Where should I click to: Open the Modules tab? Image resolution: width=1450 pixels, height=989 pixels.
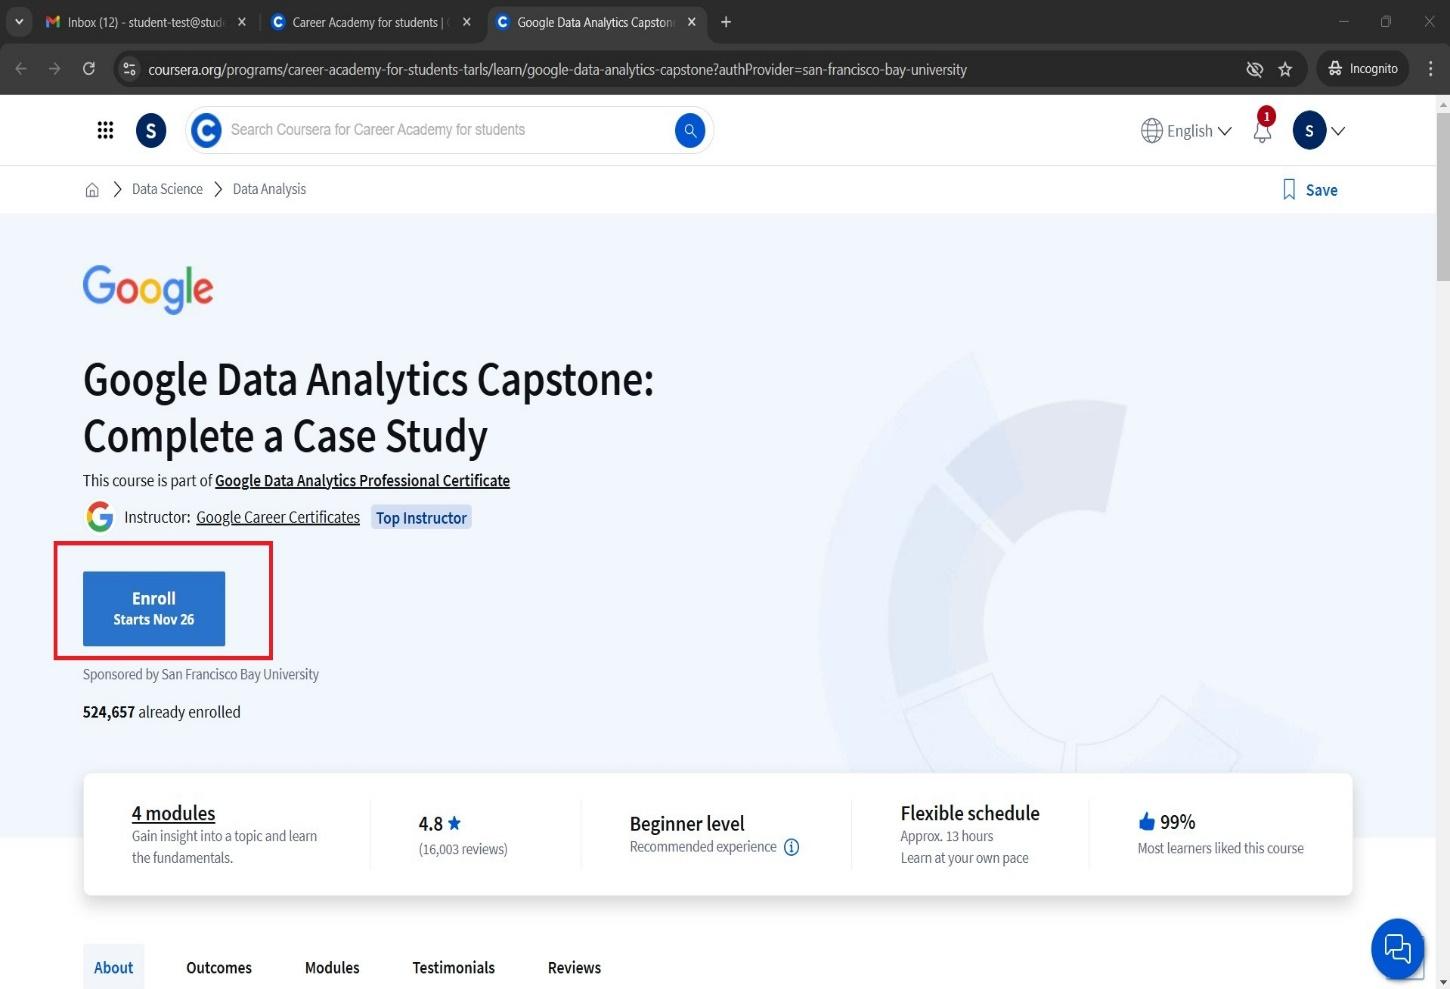[x=332, y=967]
